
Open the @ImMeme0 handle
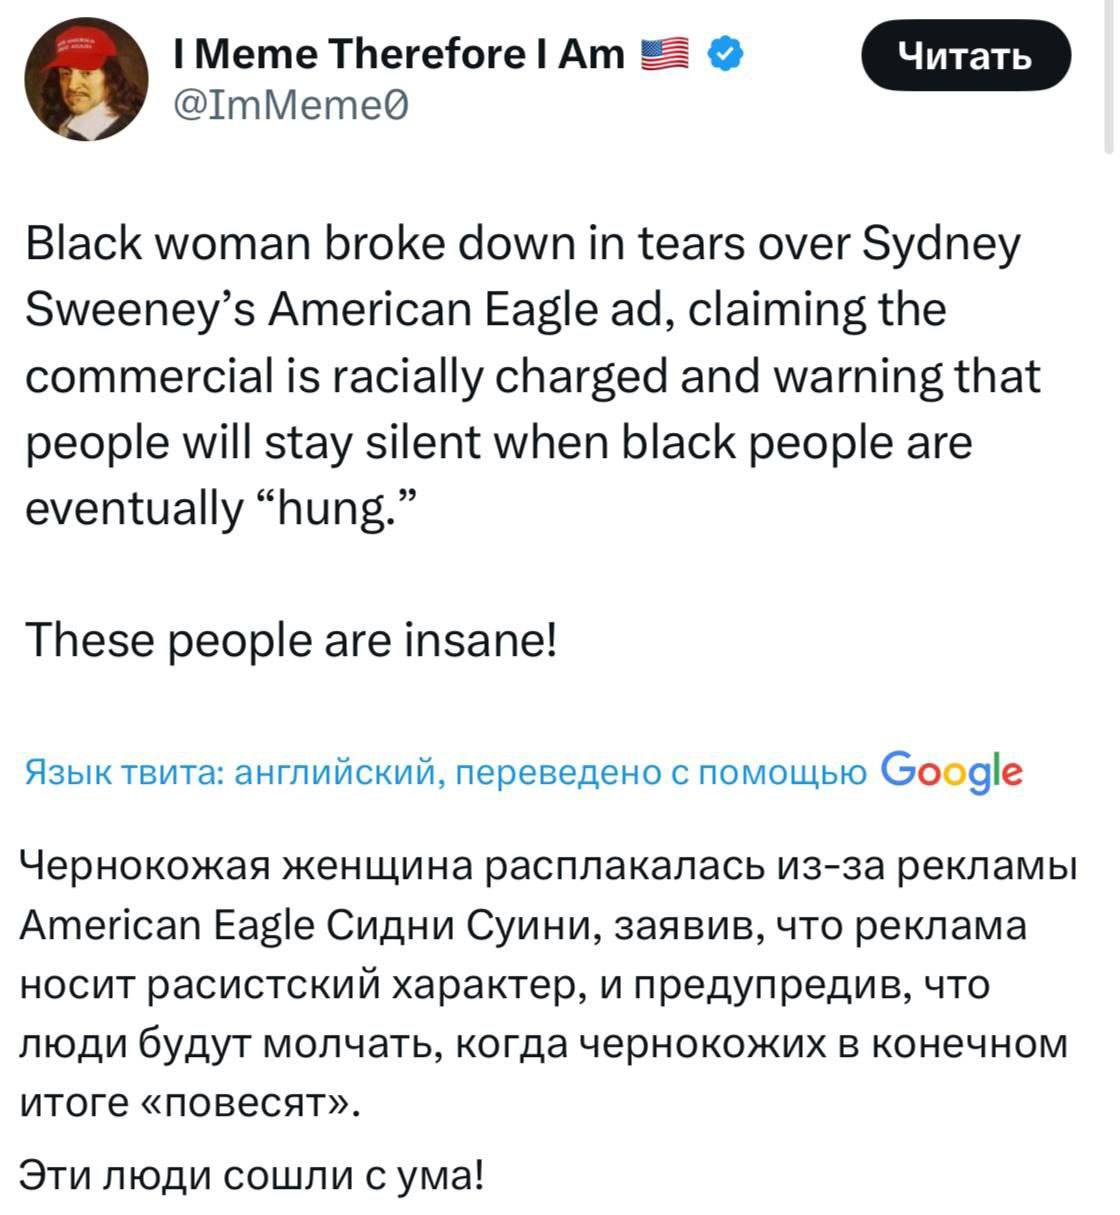[291, 104]
